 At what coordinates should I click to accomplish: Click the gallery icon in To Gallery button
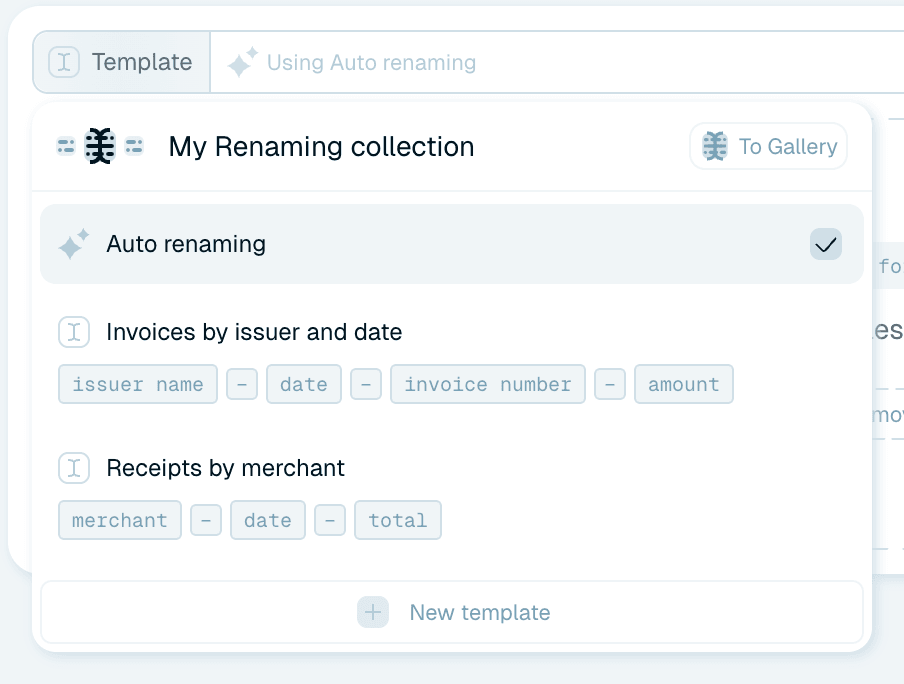(x=715, y=146)
